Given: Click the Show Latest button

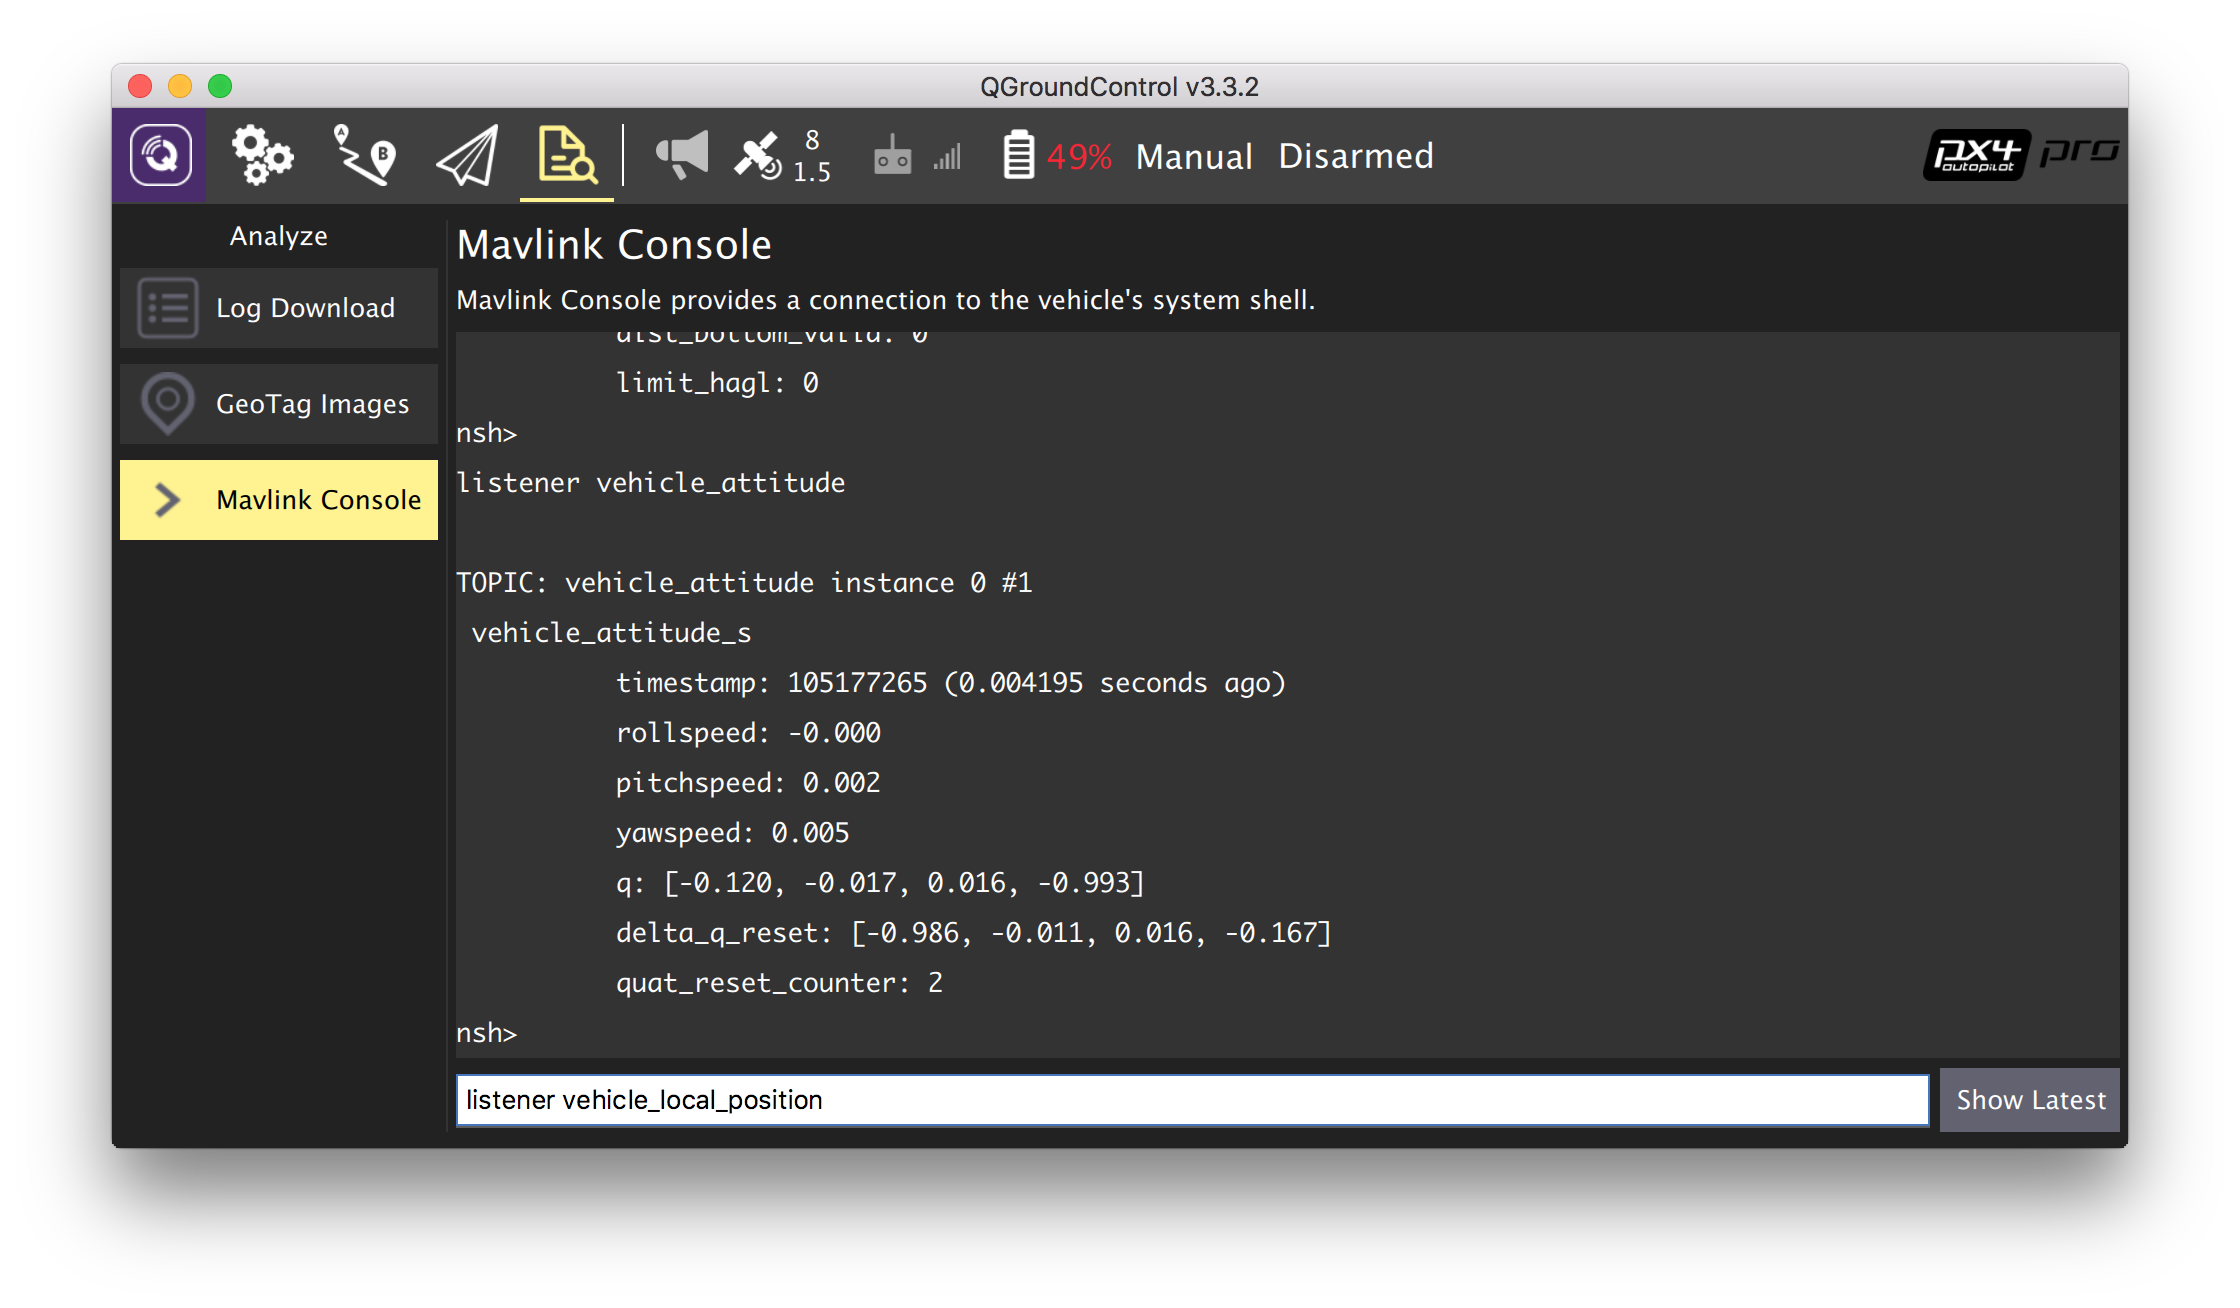Looking at the screenshot, I should [x=2028, y=1098].
